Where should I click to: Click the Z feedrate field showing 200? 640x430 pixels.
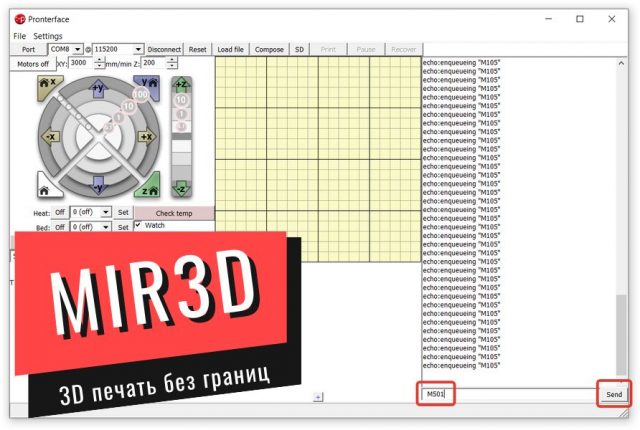154,63
